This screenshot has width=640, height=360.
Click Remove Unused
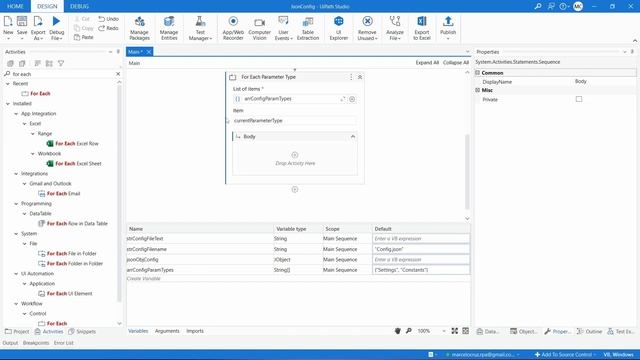pyautogui.click(x=367, y=28)
